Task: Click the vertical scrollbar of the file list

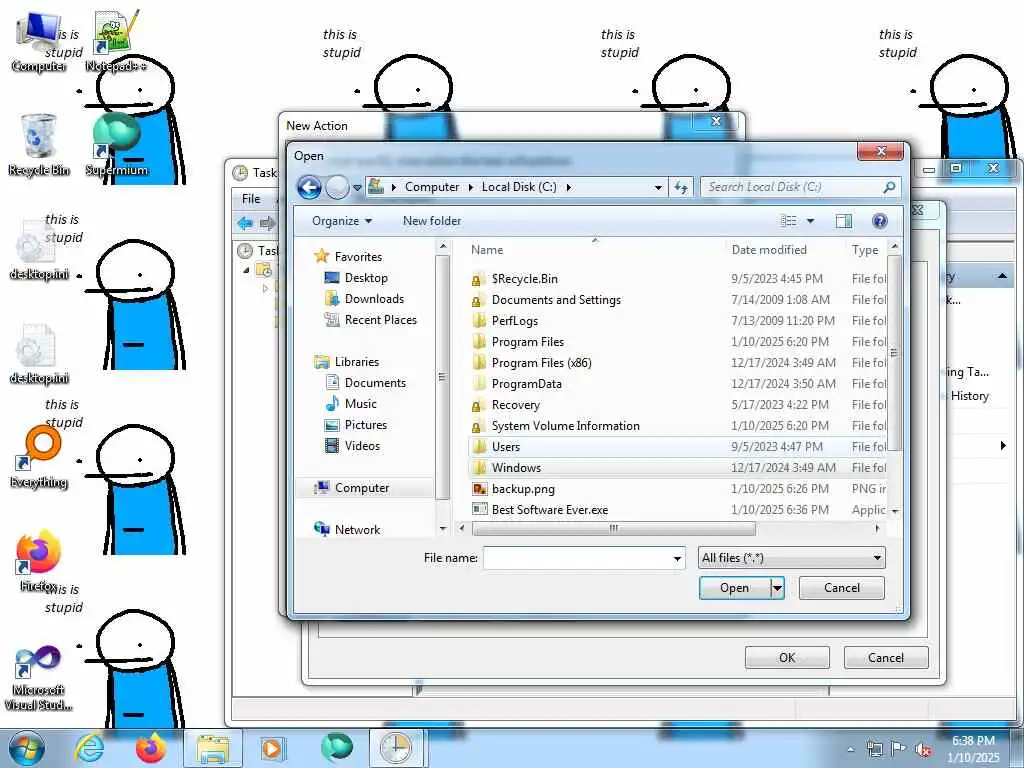Action: click(895, 353)
